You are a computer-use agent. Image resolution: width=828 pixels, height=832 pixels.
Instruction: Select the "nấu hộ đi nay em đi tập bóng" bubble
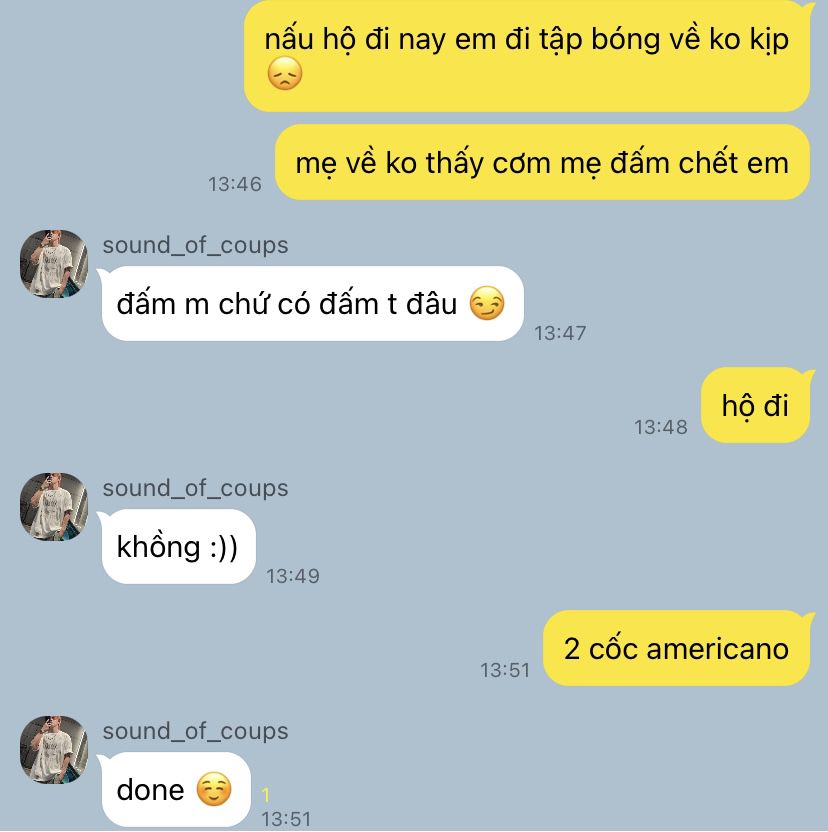click(527, 56)
